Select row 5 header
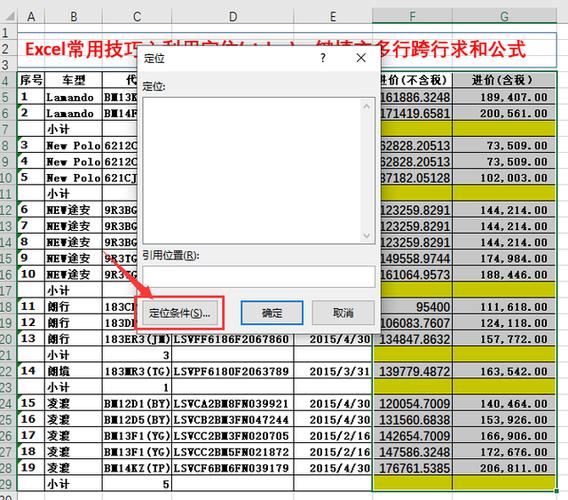The height and width of the screenshot is (500, 568). [8, 97]
